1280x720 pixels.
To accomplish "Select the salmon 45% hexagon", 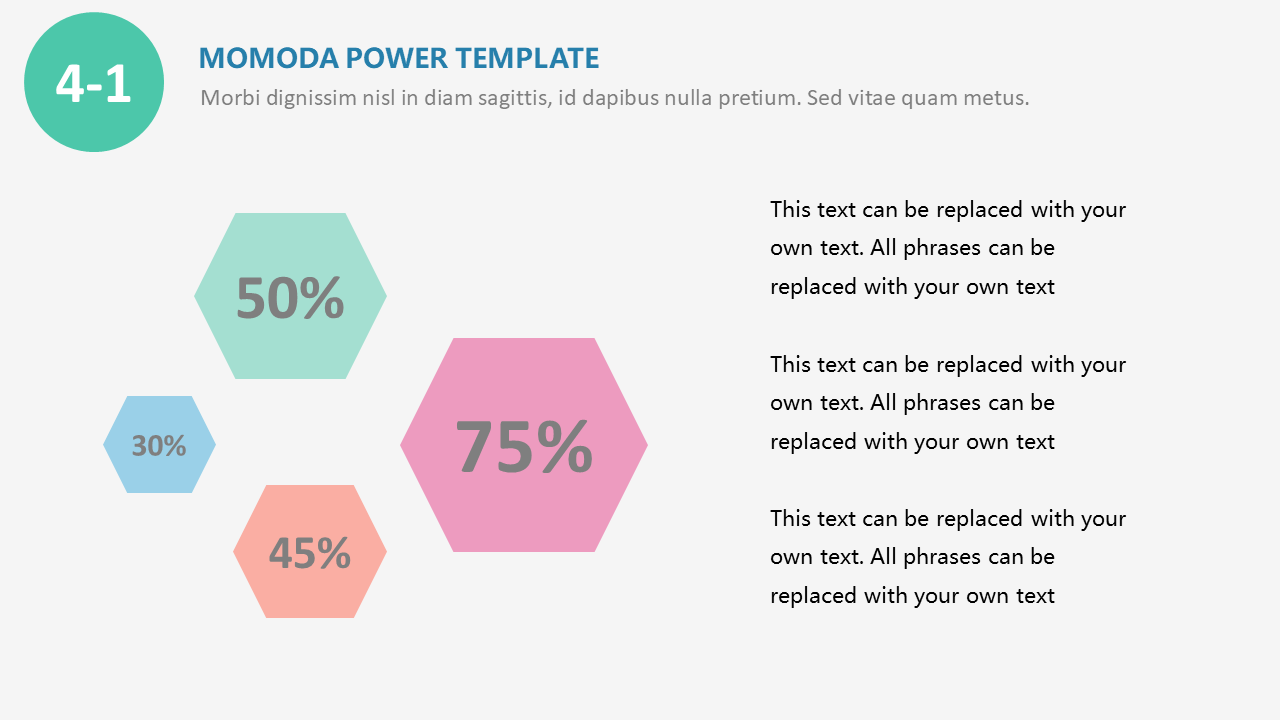I will coord(310,552).
